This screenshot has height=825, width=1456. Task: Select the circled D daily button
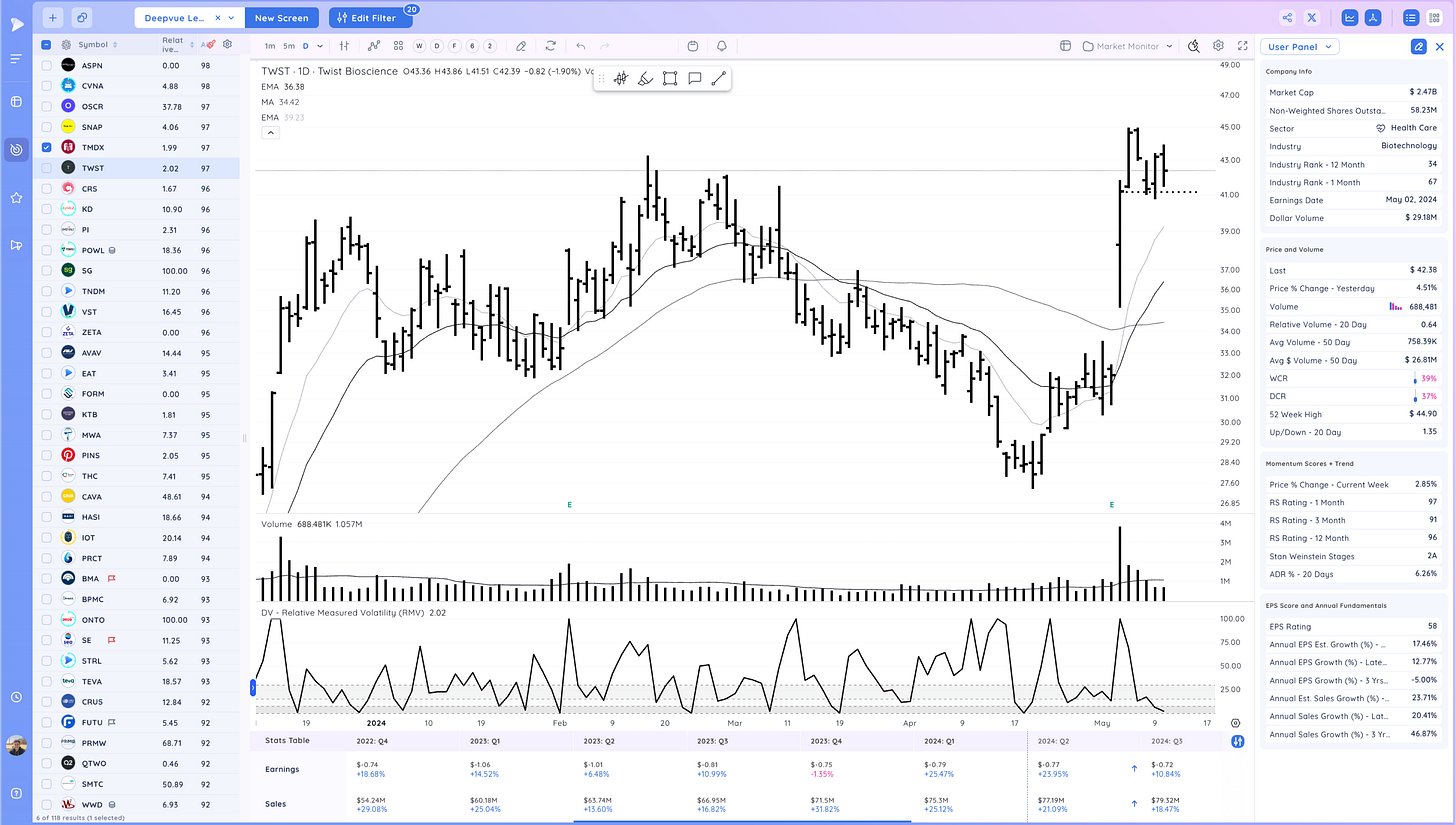point(437,46)
